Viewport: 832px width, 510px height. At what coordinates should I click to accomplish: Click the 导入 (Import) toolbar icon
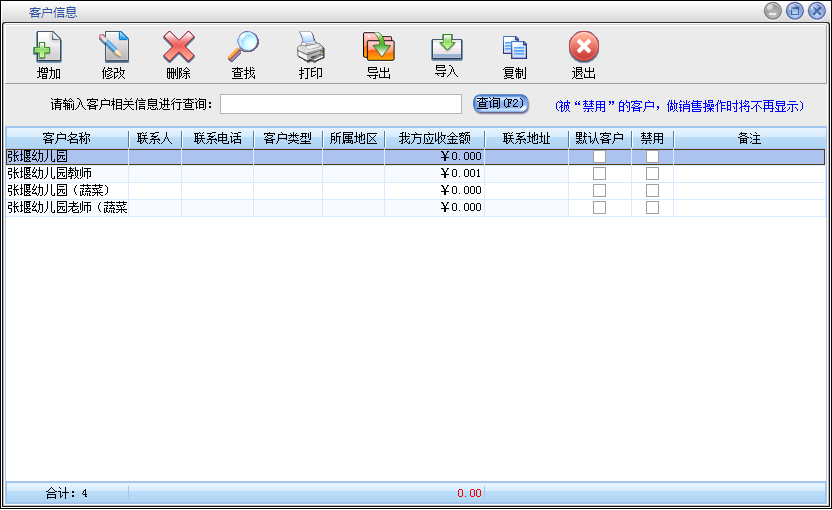pyautogui.click(x=446, y=47)
